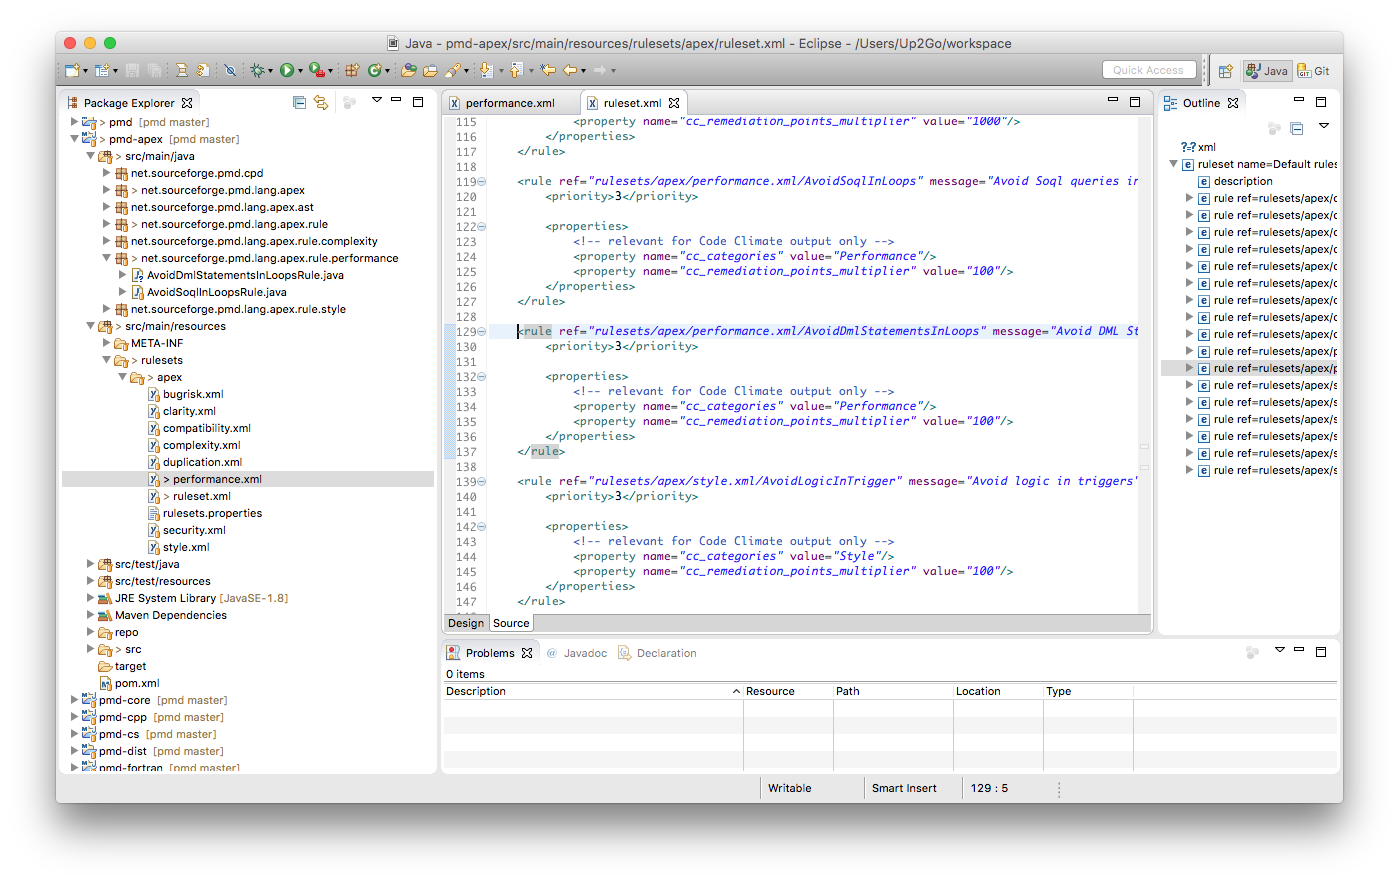Switch to performance.xml editor tab
This screenshot has height=883, width=1399.
pos(510,103)
